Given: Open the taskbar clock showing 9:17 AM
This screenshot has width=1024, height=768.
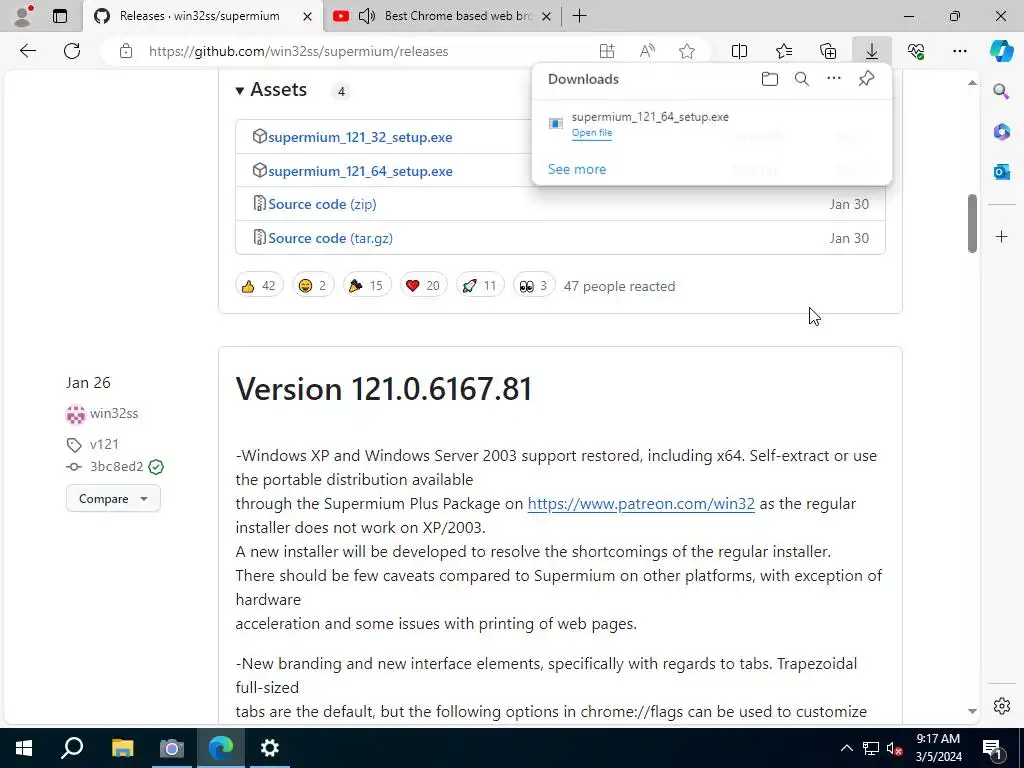Looking at the screenshot, I should pyautogui.click(x=938, y=748).
